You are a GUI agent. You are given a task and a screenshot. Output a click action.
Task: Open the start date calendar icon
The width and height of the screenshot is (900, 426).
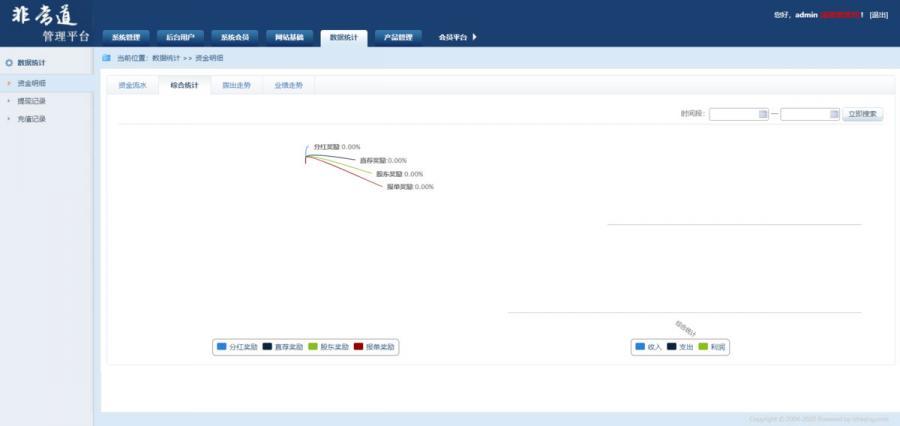point(763,114)
